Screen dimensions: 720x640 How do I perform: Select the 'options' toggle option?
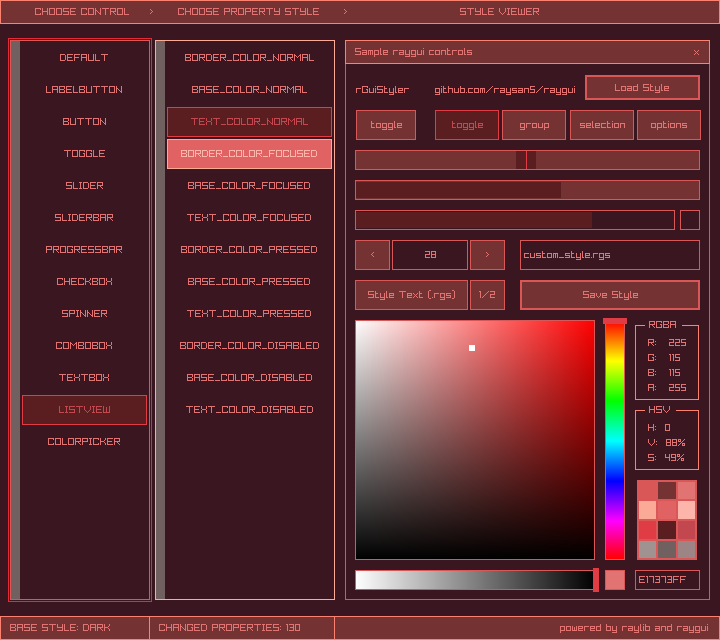(668, 125)
